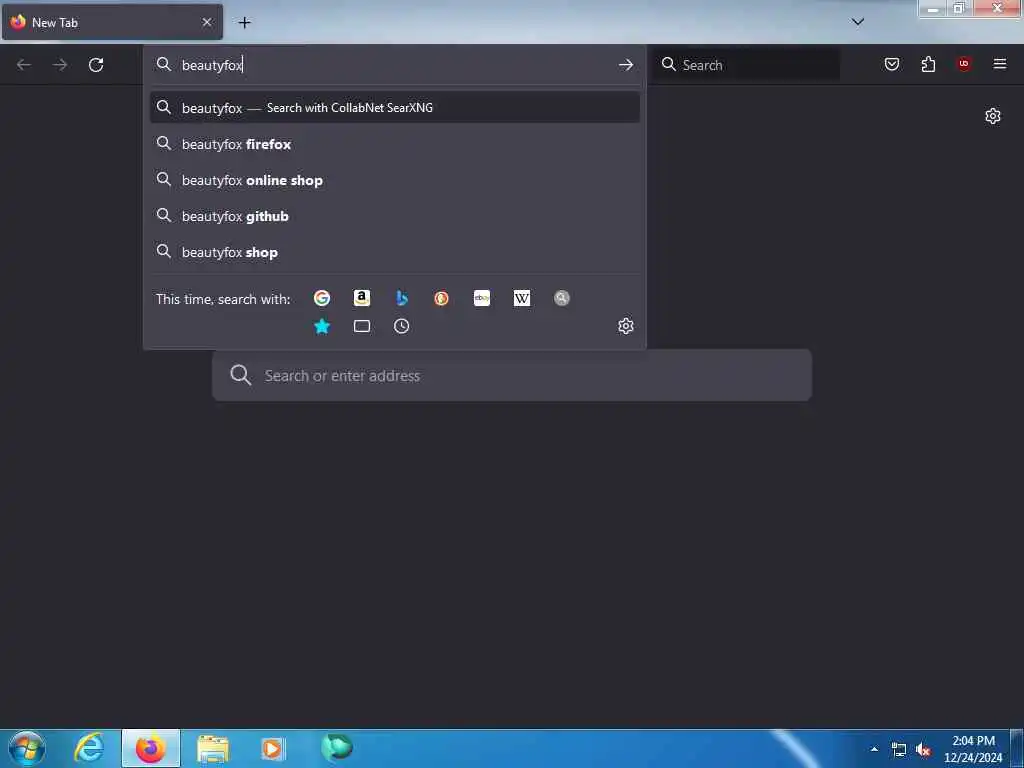
Task: Open the green globe taskbar app
Action: 337,747
